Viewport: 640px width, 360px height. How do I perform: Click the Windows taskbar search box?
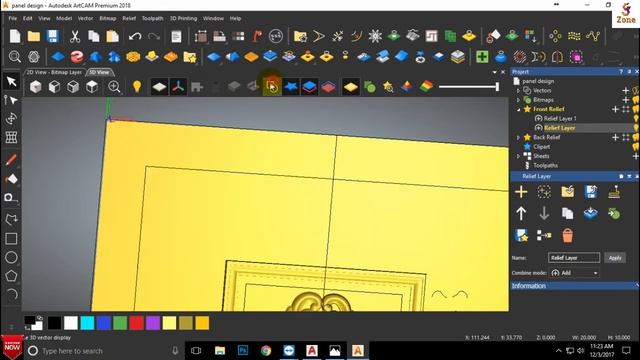pyautogui.click(x=104, y=351)
